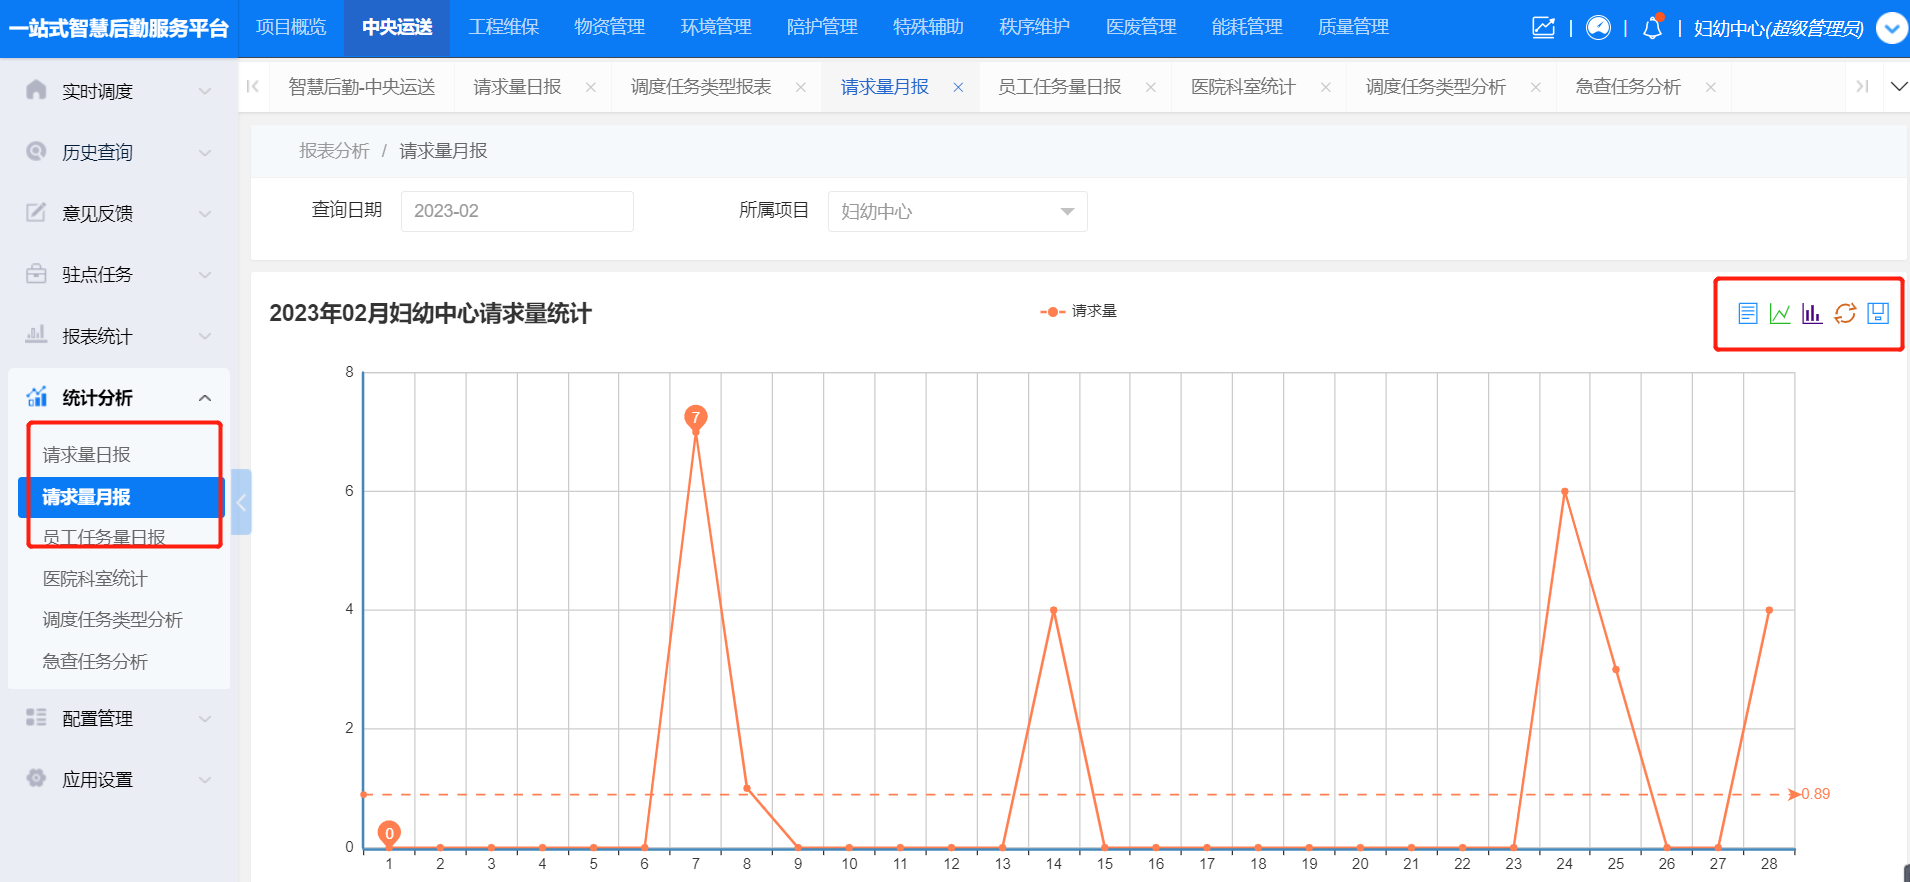The width and height of the screenshot is (1910, 882).
Task: Click 配置管理 list icon in sidebar
Action: pyautogui.click(x=36, y=717)
